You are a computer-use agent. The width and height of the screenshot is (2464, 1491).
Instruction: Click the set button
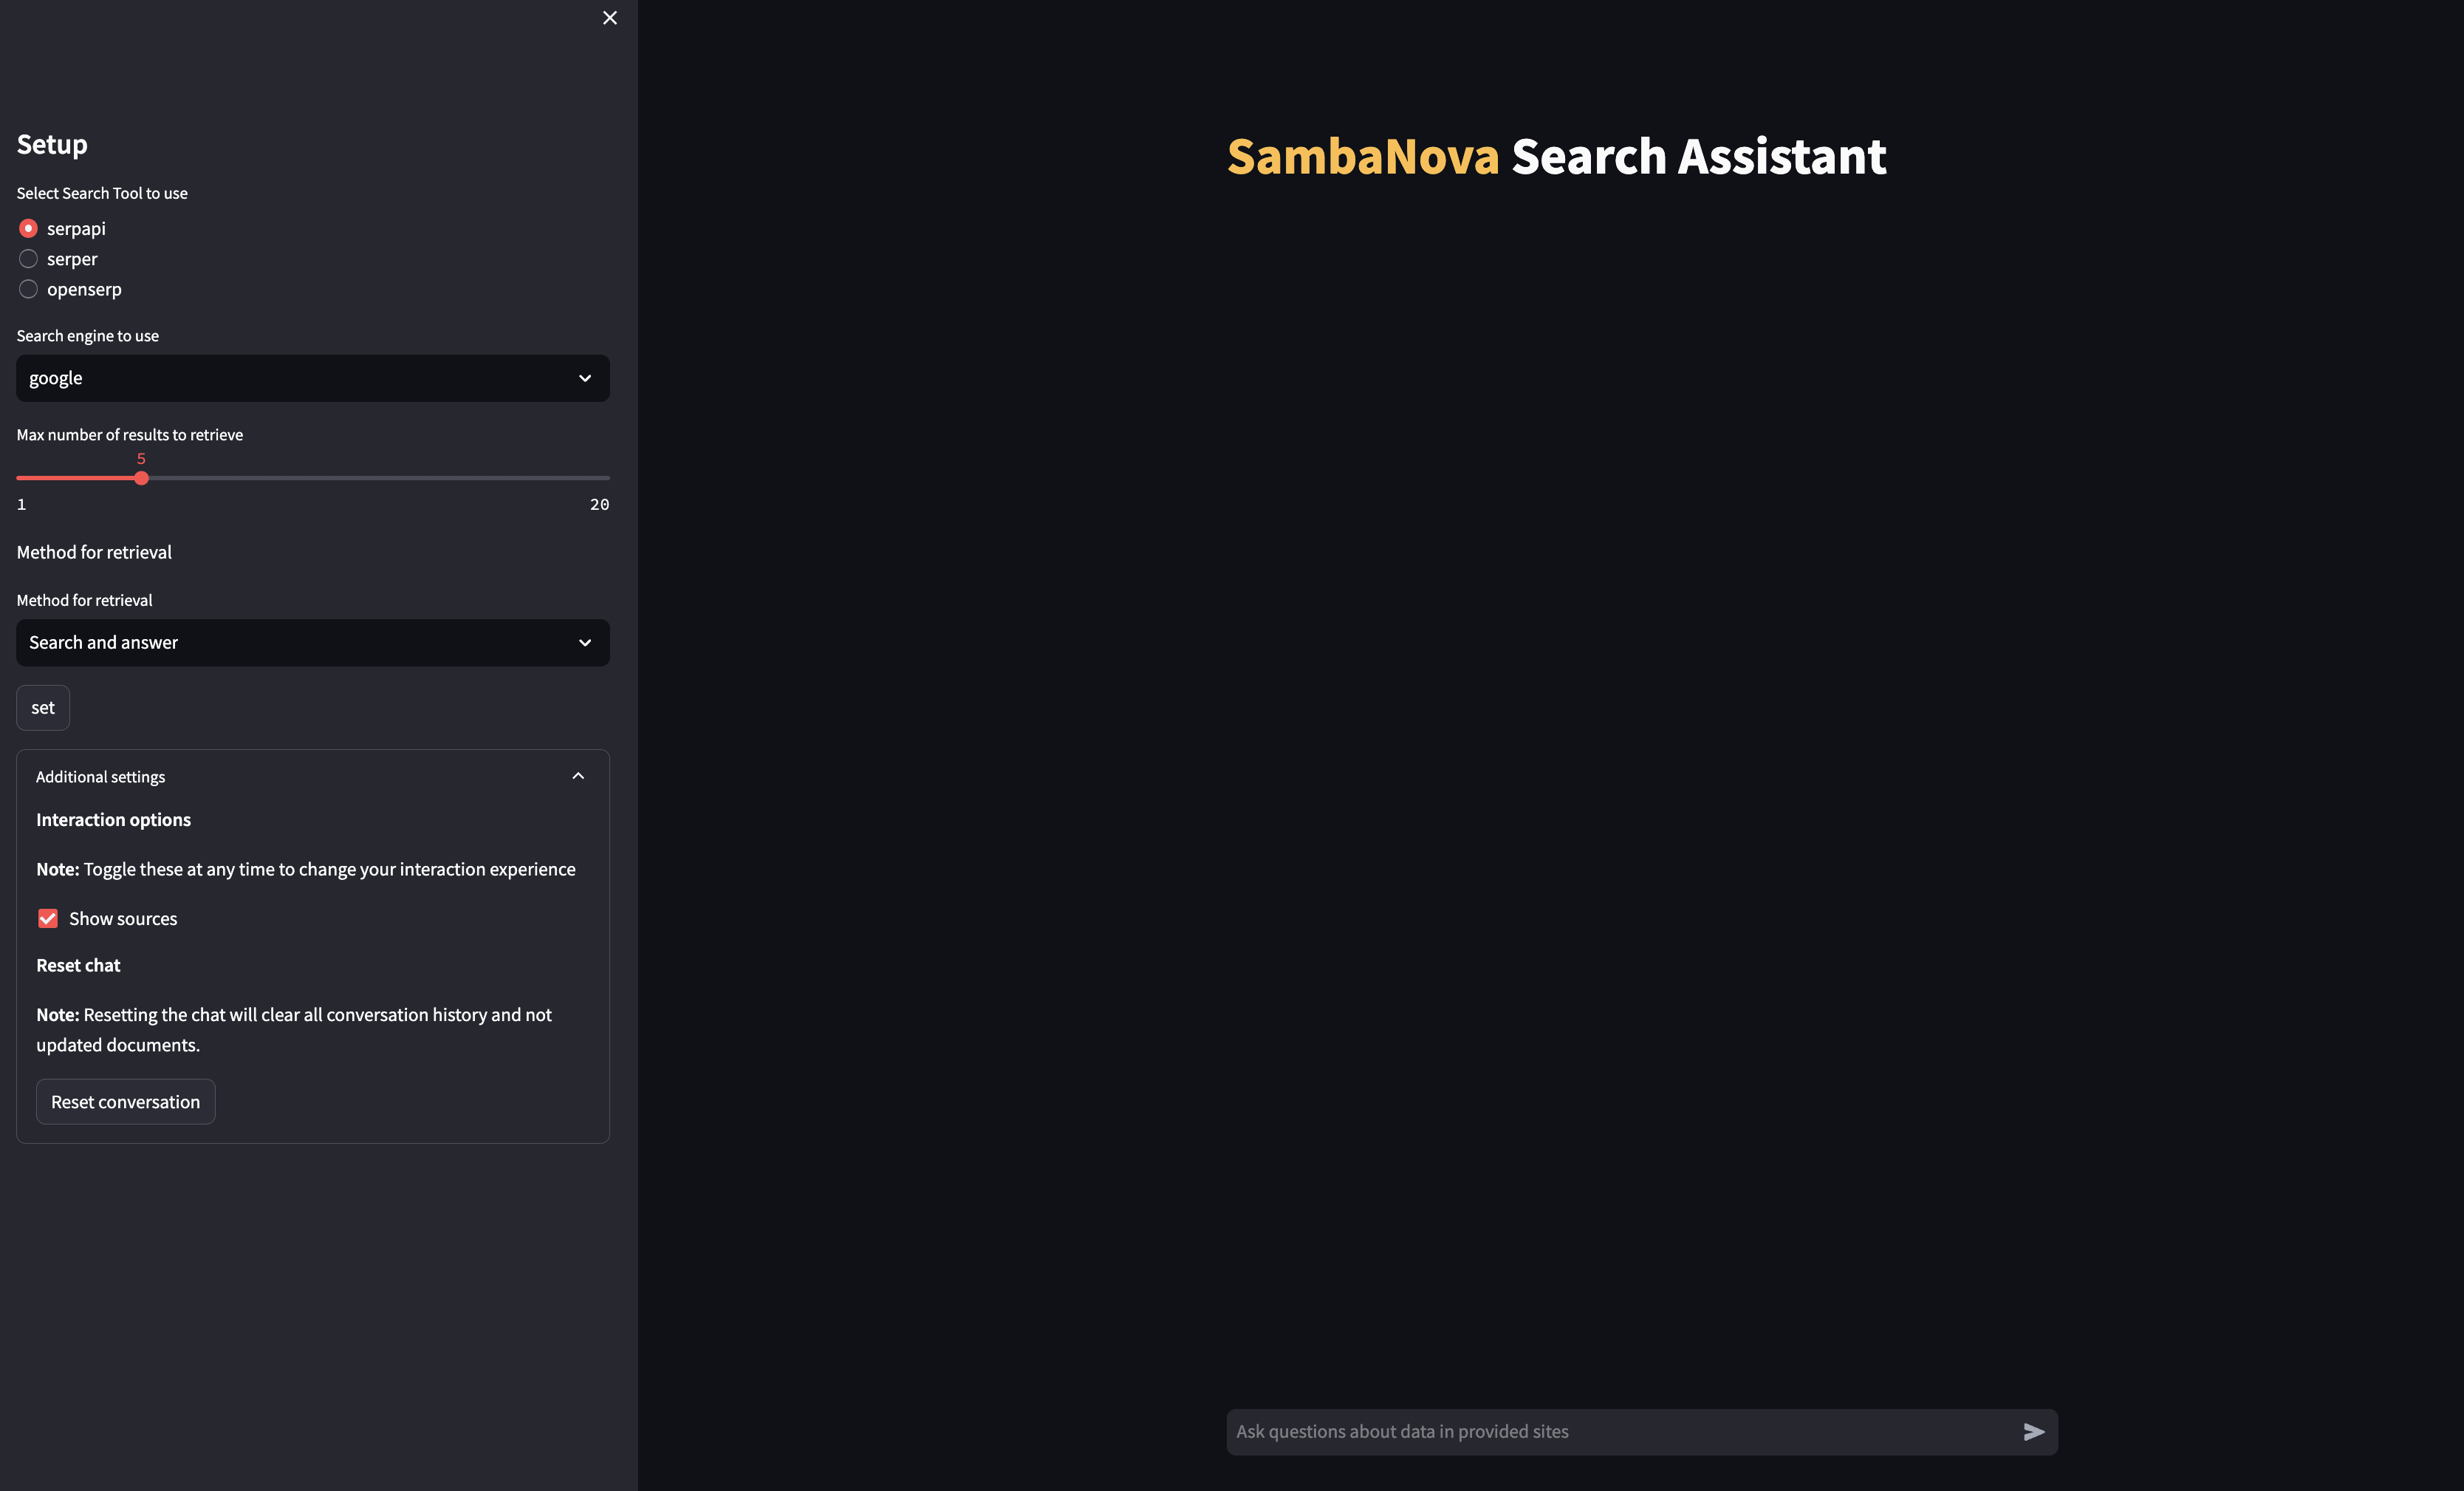[43, 708]
